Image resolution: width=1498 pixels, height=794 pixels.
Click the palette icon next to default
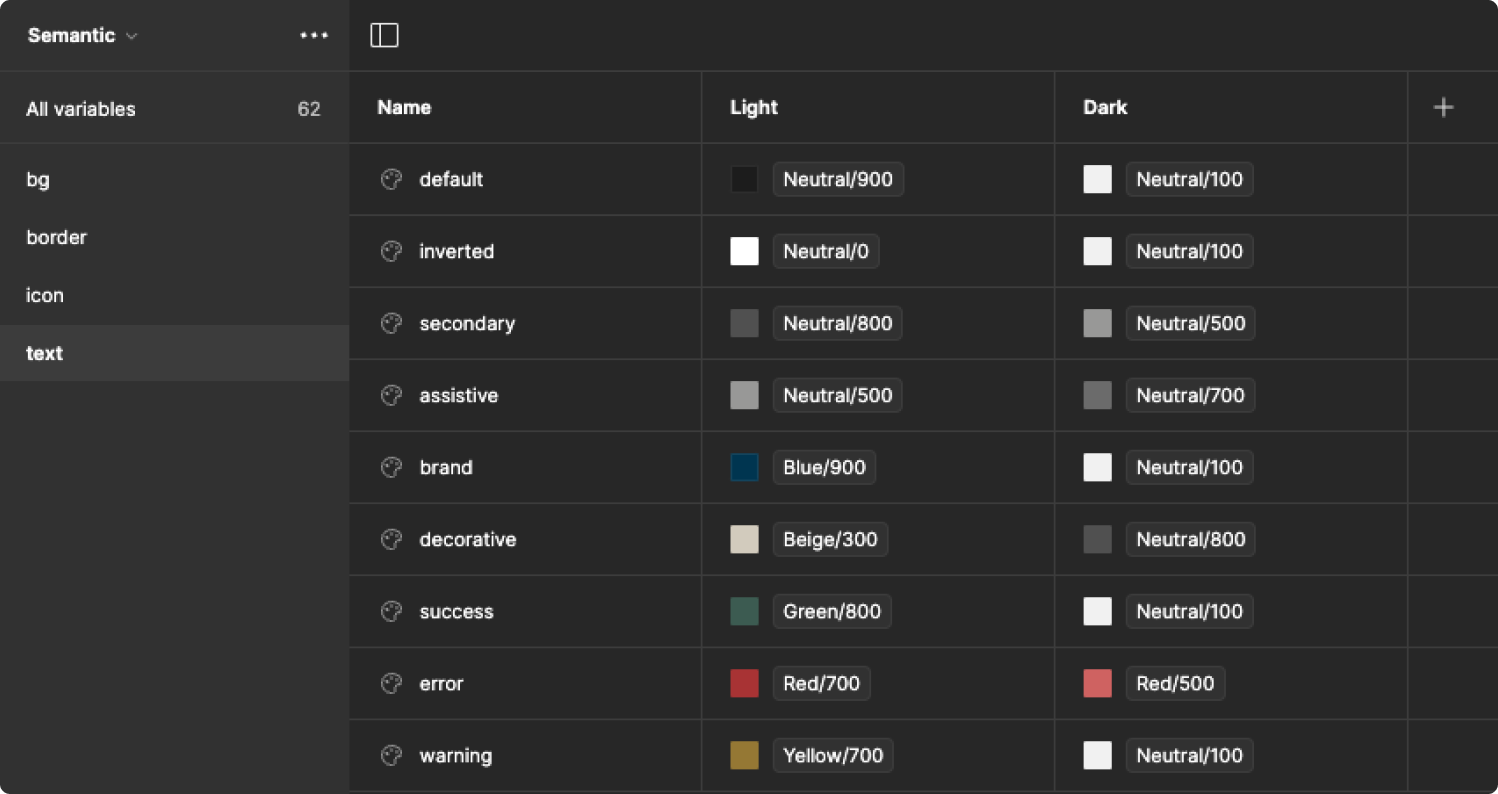pyautogui.click(x=390, y=179)
